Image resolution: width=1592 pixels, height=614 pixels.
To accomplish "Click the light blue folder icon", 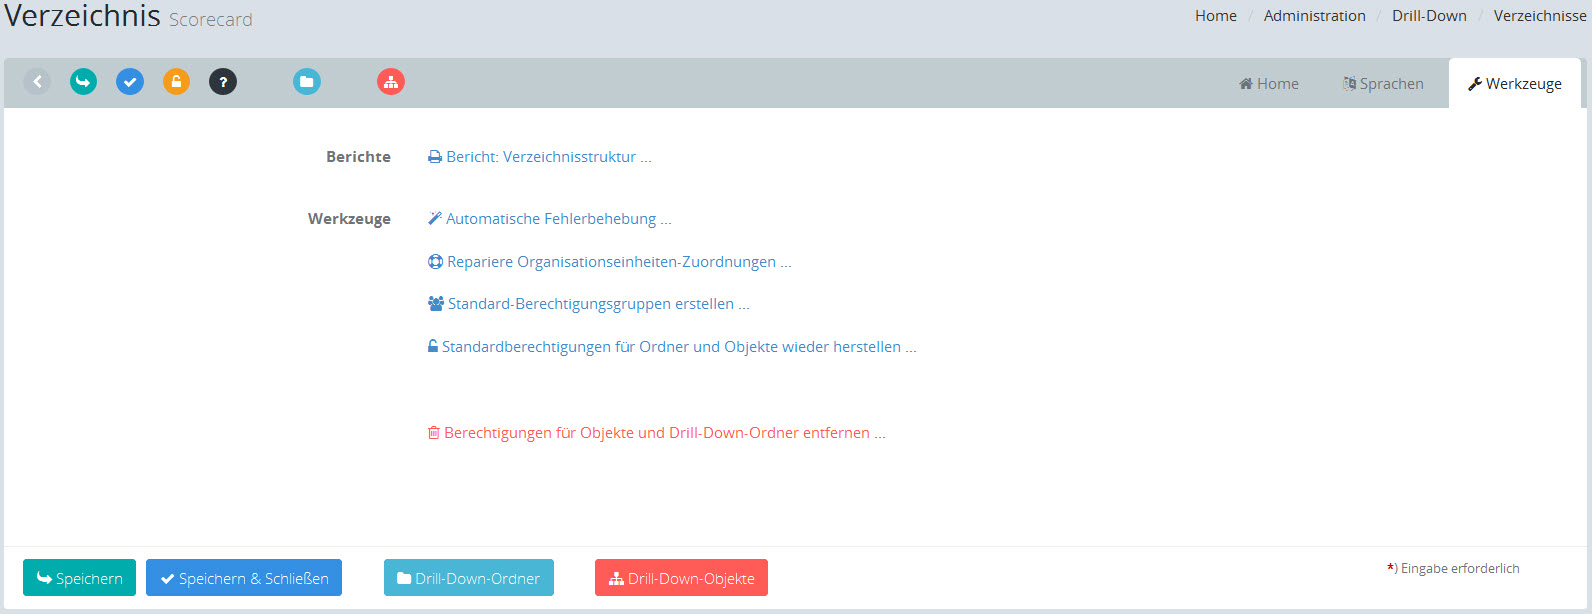I will (307, 82).
